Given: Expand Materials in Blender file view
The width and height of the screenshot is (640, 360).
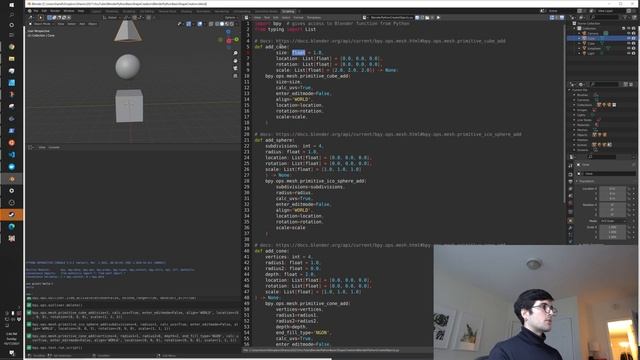Looking at the screenshot, I should tap(574, 125).
